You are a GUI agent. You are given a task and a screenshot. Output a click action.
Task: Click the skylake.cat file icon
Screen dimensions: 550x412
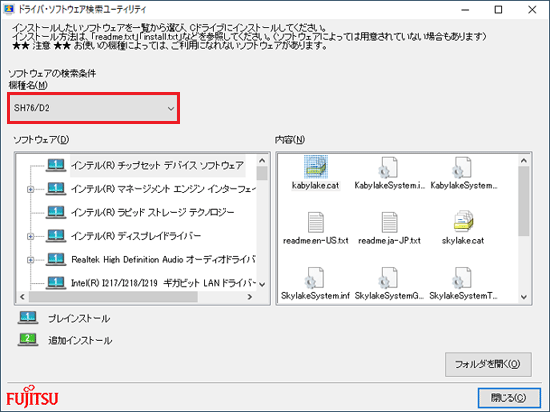tap(463, 221)
